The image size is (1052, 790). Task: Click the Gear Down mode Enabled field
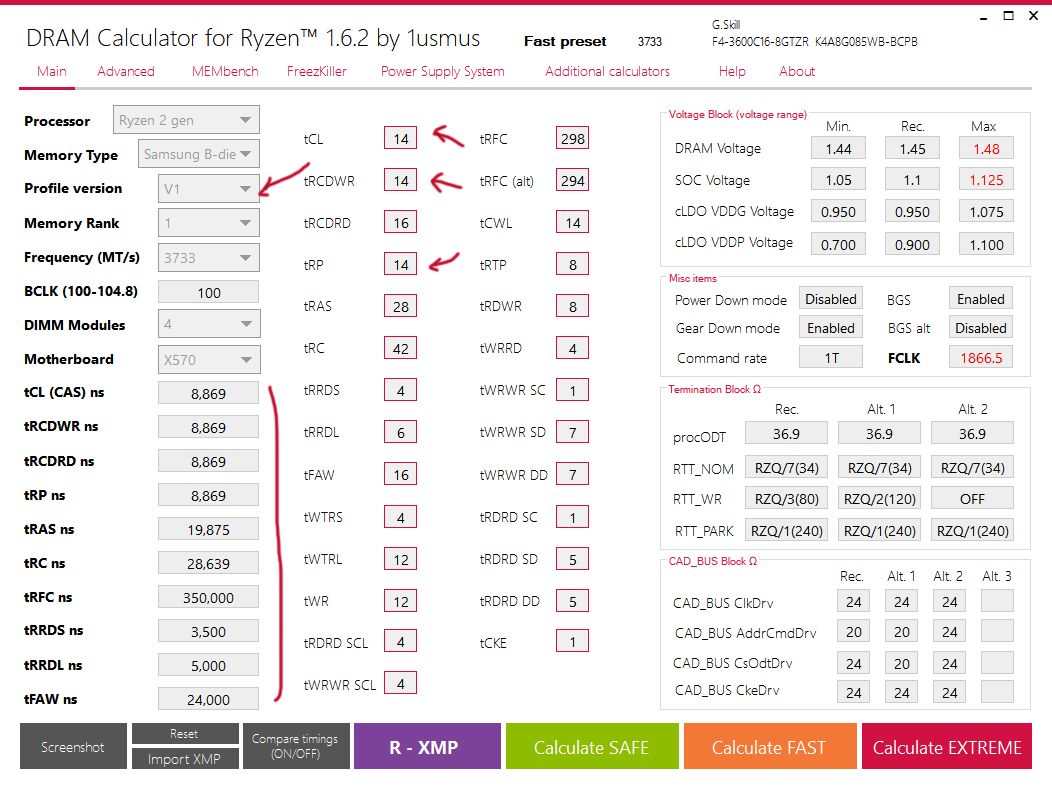click(x=831, y=328)
